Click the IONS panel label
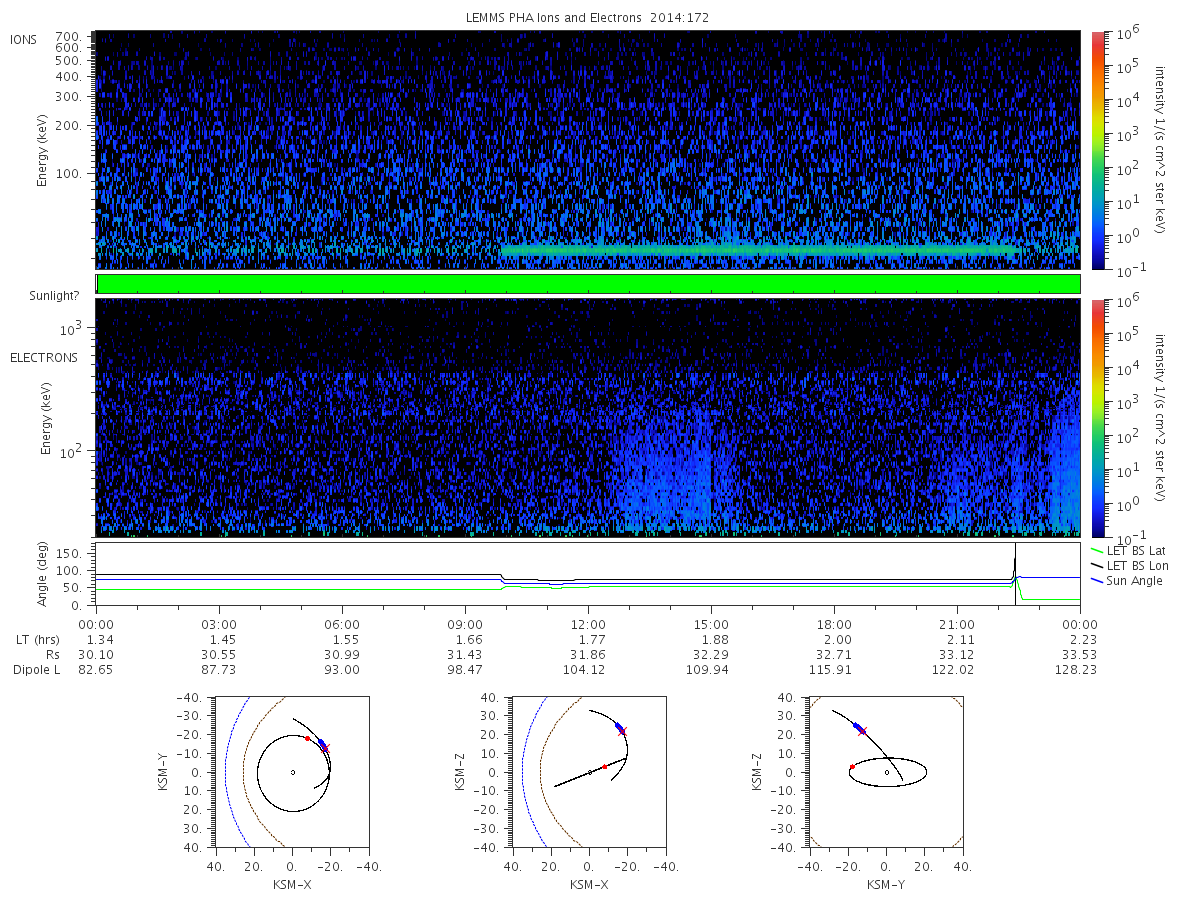 25,39
